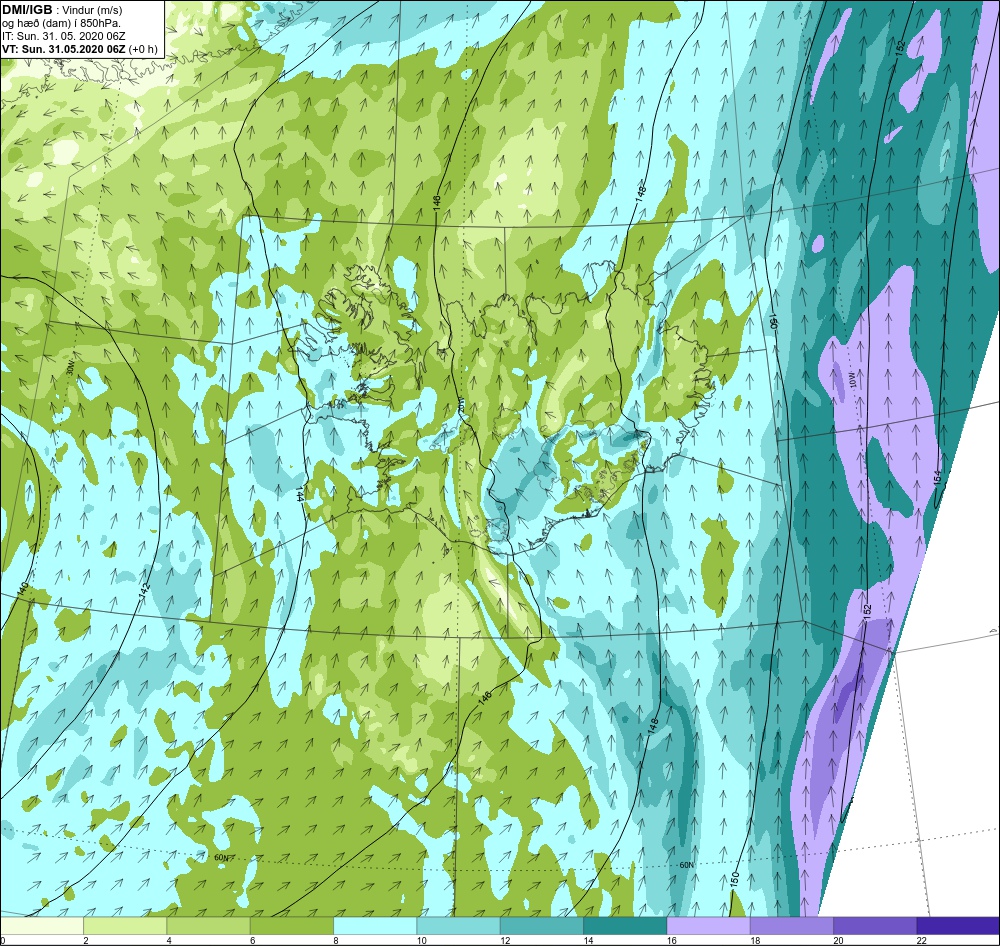Click the 'DMI/IGB' title text

pos(27,10)
